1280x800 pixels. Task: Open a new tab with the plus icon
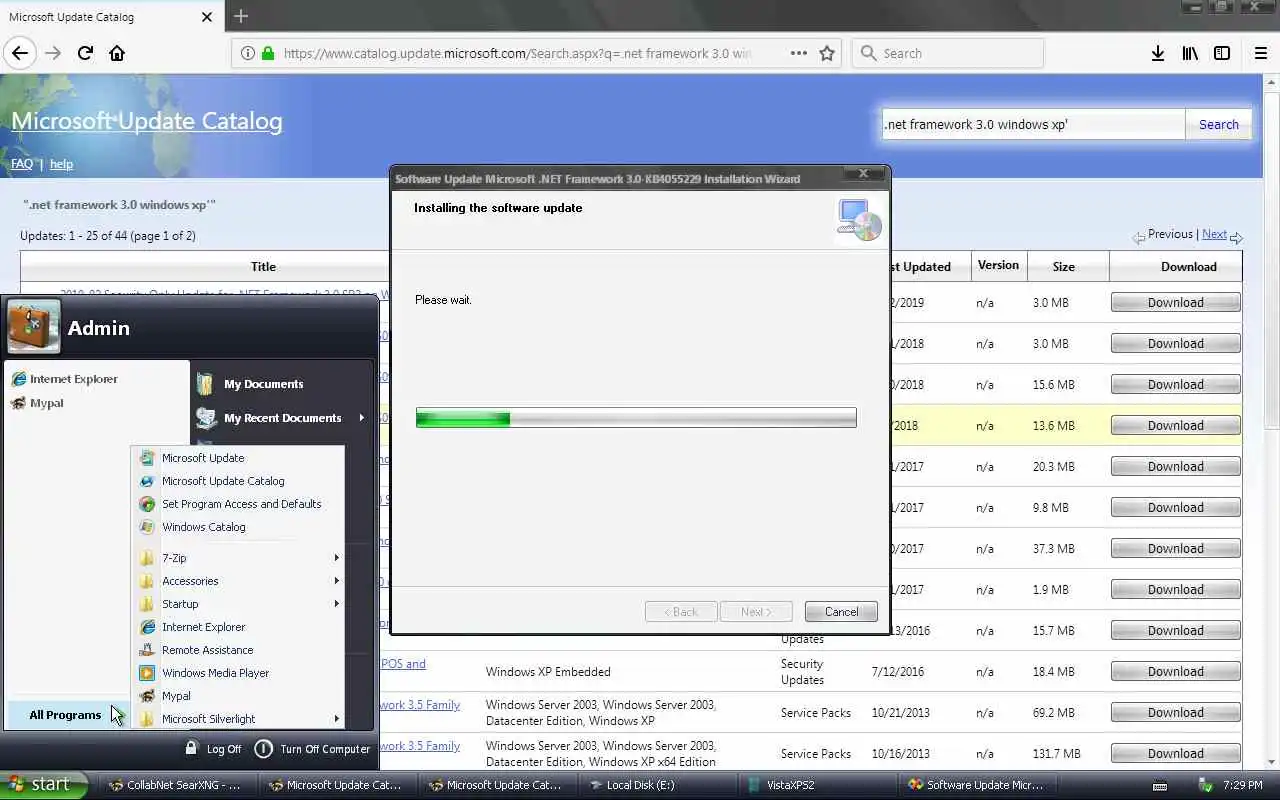[x=240, y=16]
